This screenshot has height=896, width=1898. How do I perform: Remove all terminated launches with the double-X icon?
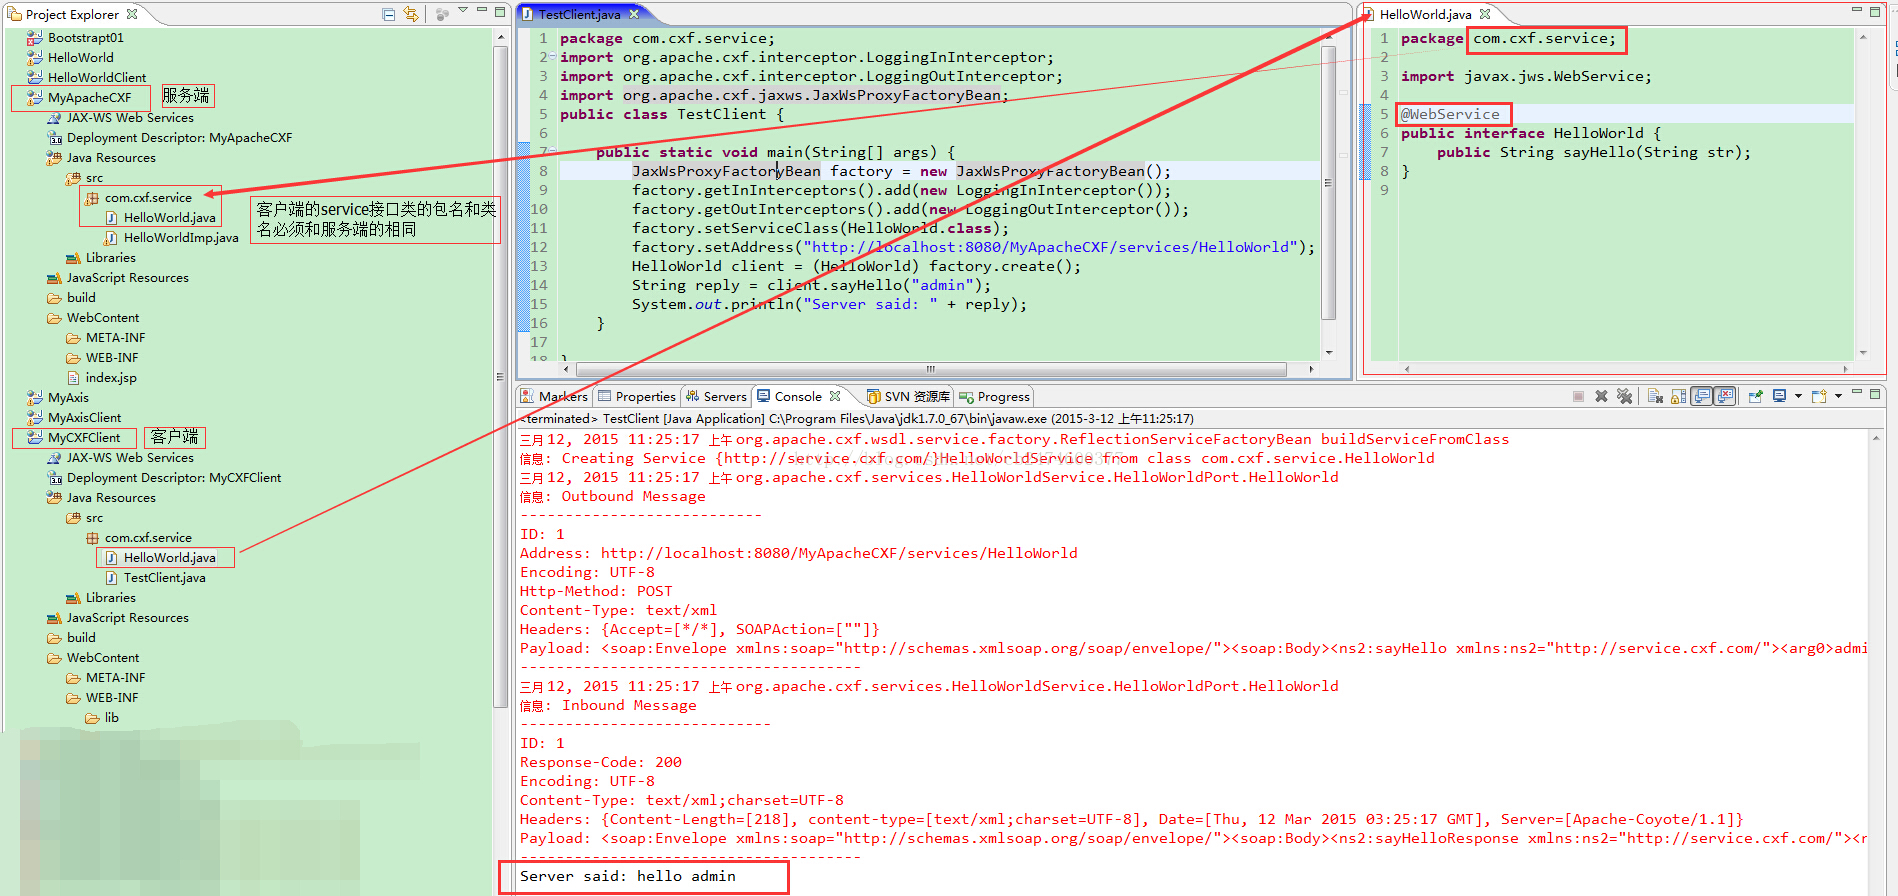click(1625, 397)
